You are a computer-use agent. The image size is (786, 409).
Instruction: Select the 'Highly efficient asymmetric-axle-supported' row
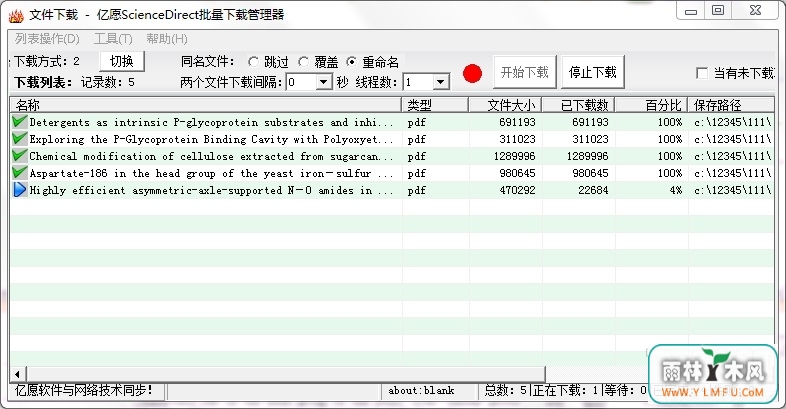(x=392, y=190)
